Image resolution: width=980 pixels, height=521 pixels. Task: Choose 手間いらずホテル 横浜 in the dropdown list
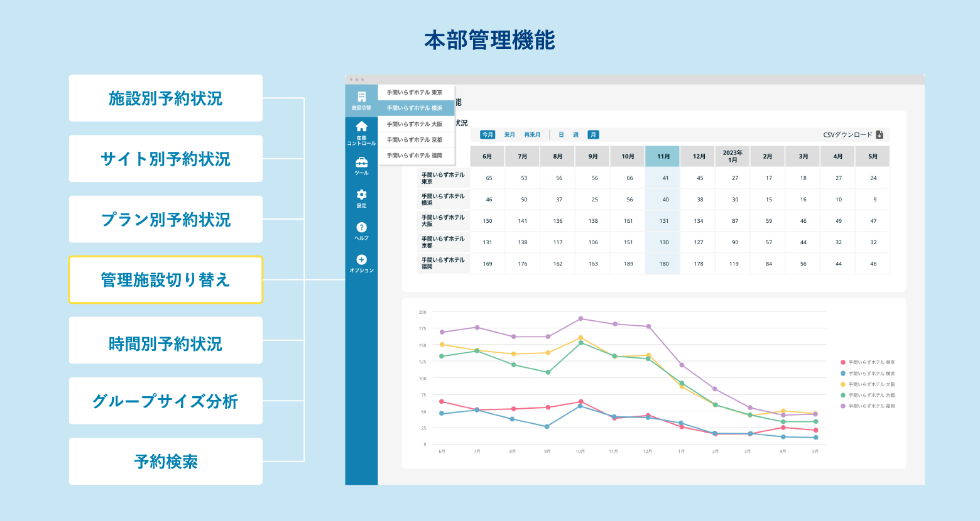(x=415, y=108)
